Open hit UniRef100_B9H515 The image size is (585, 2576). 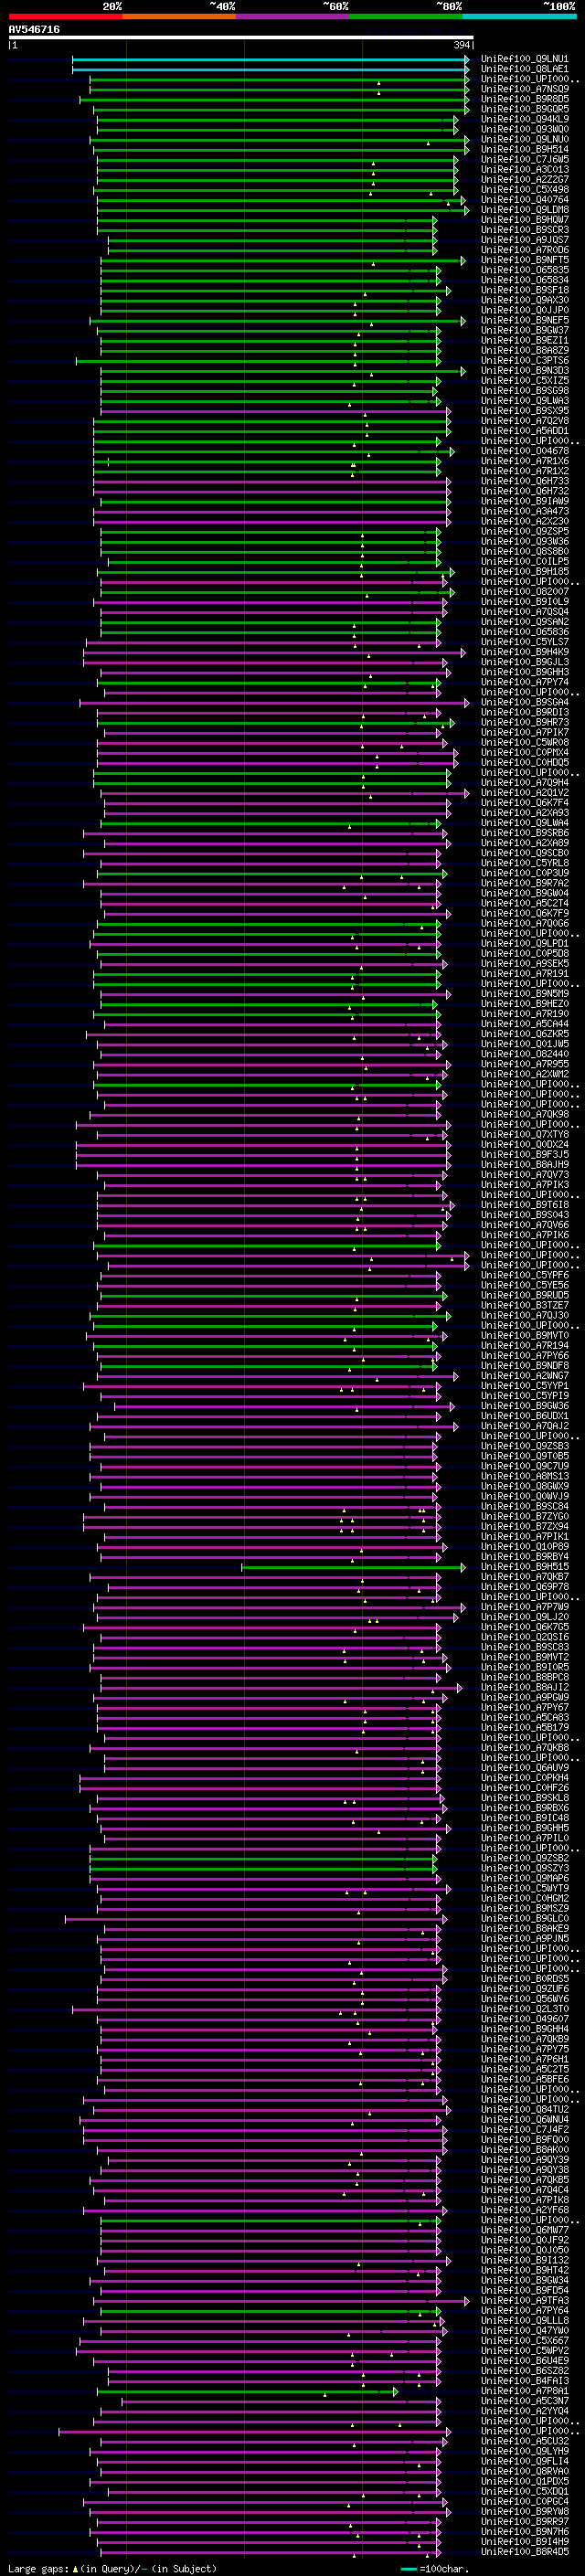click(525, 1567)
